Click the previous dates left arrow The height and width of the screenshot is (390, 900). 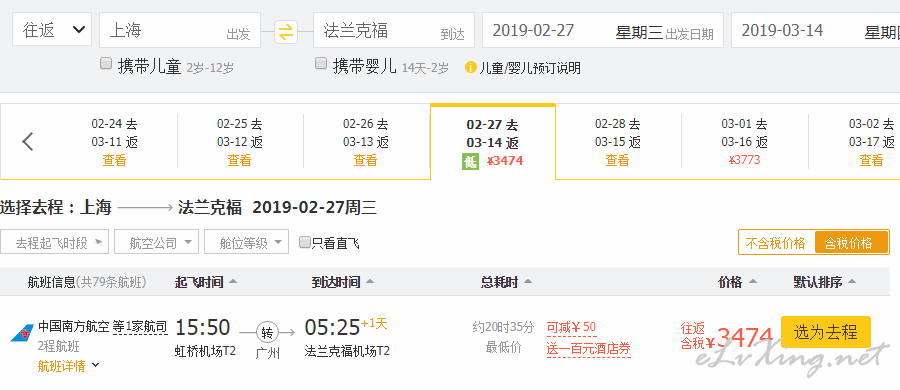coord(28,141)
